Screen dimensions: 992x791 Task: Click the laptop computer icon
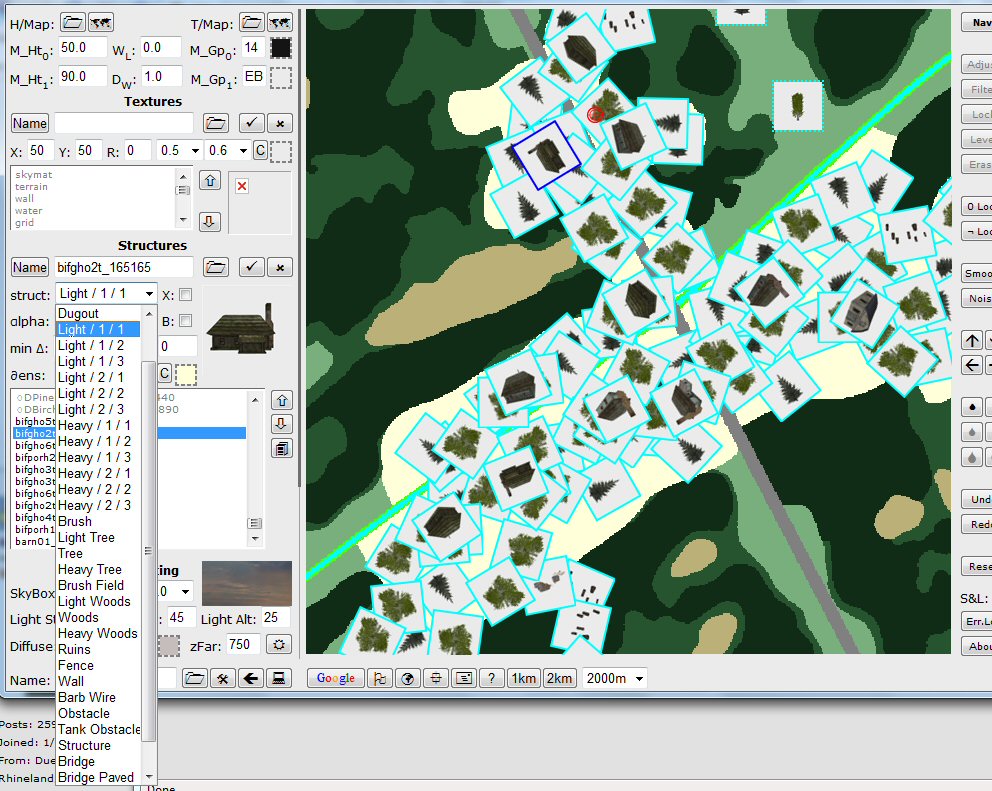pyautogui.click(x=278, y=678)
